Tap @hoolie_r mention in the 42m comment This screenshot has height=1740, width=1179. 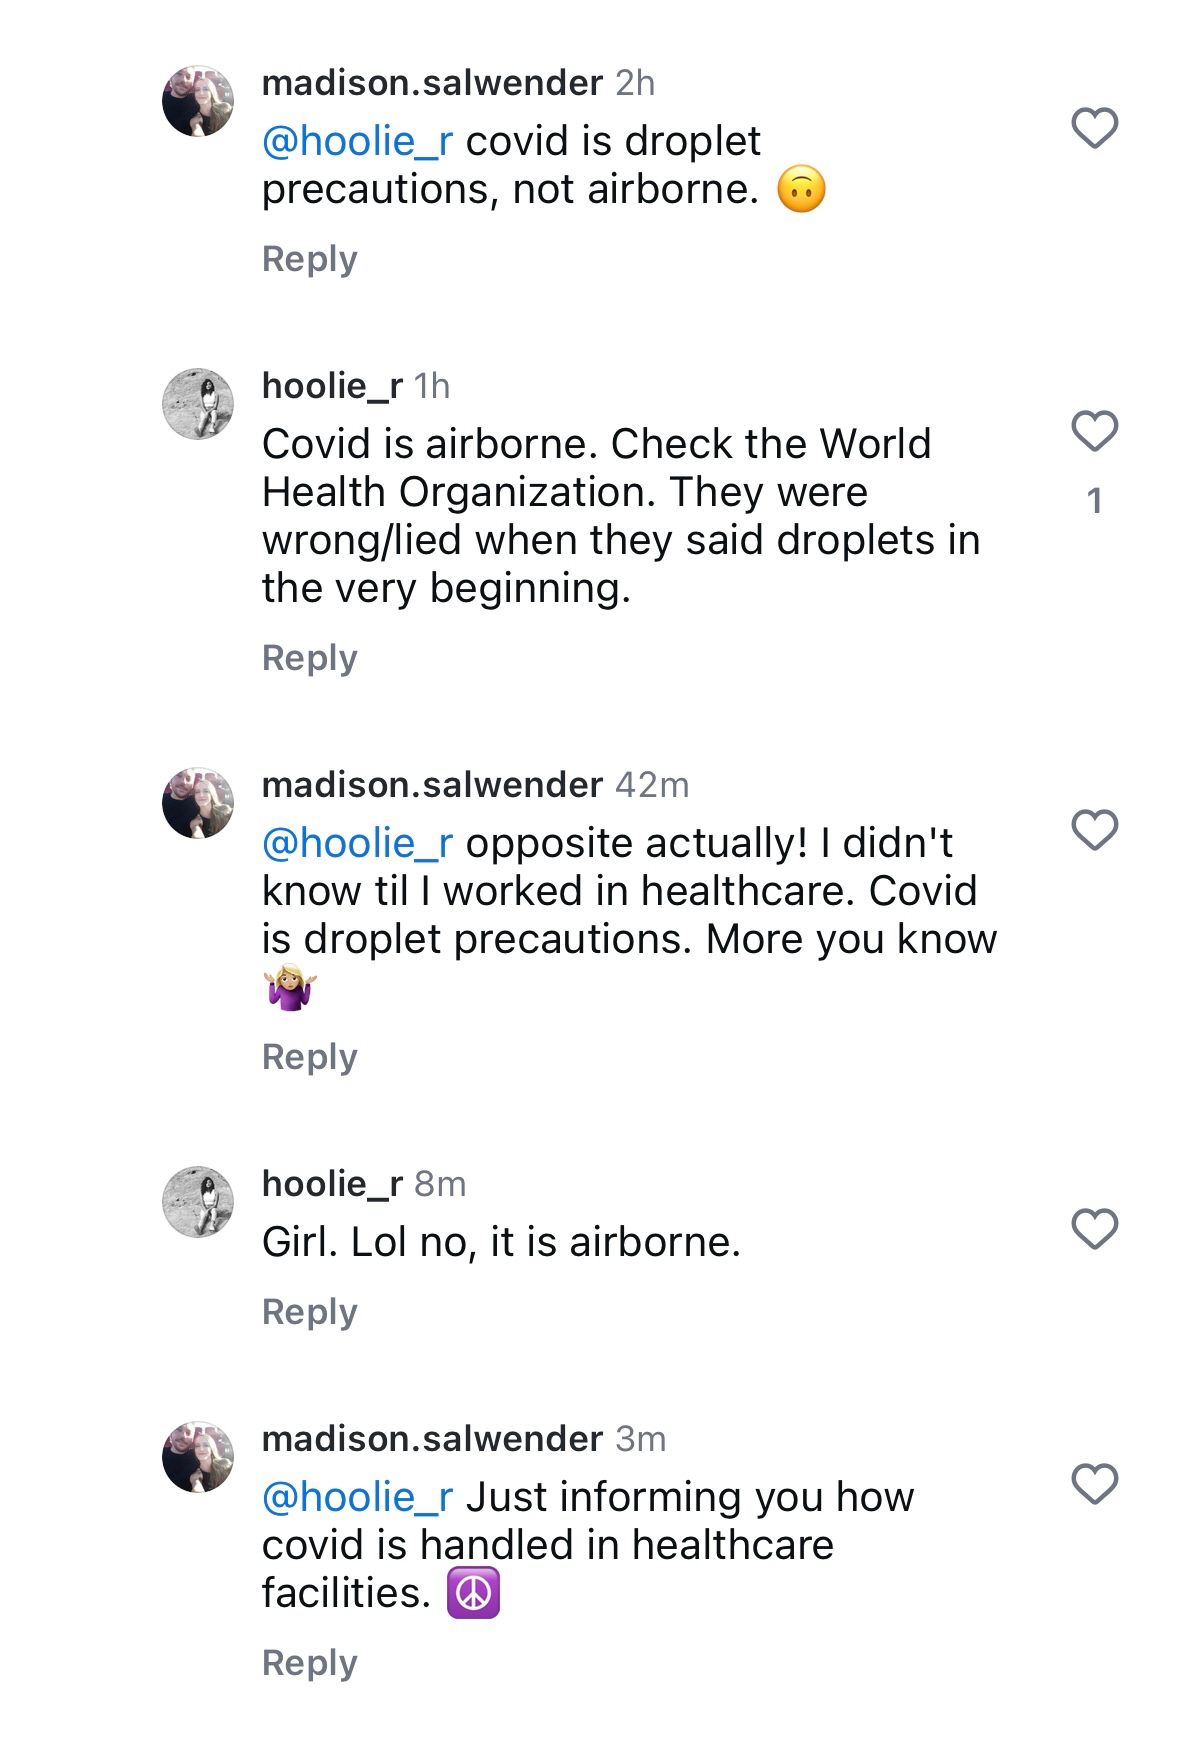(x=357, y=843)
